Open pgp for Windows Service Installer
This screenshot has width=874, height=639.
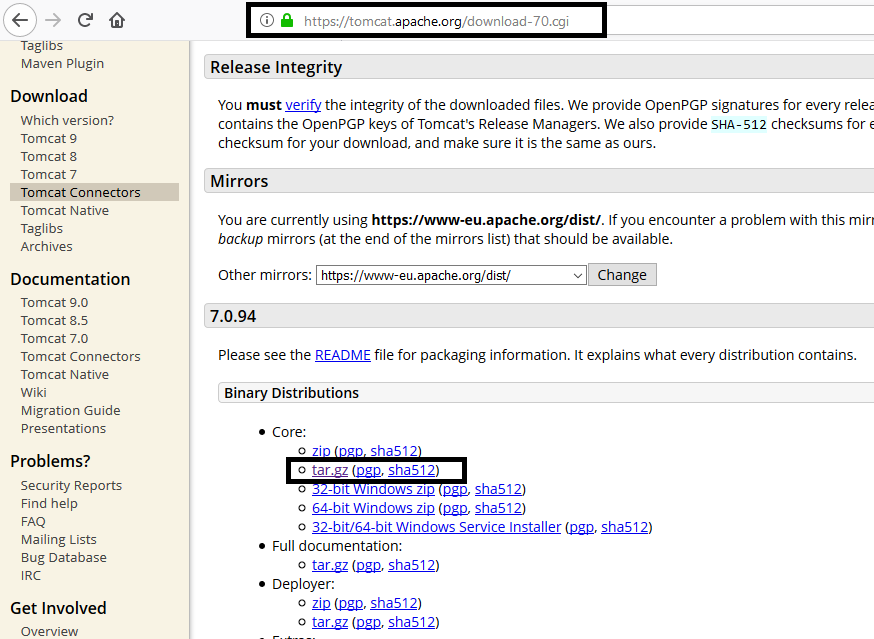(x=581, y=527)
